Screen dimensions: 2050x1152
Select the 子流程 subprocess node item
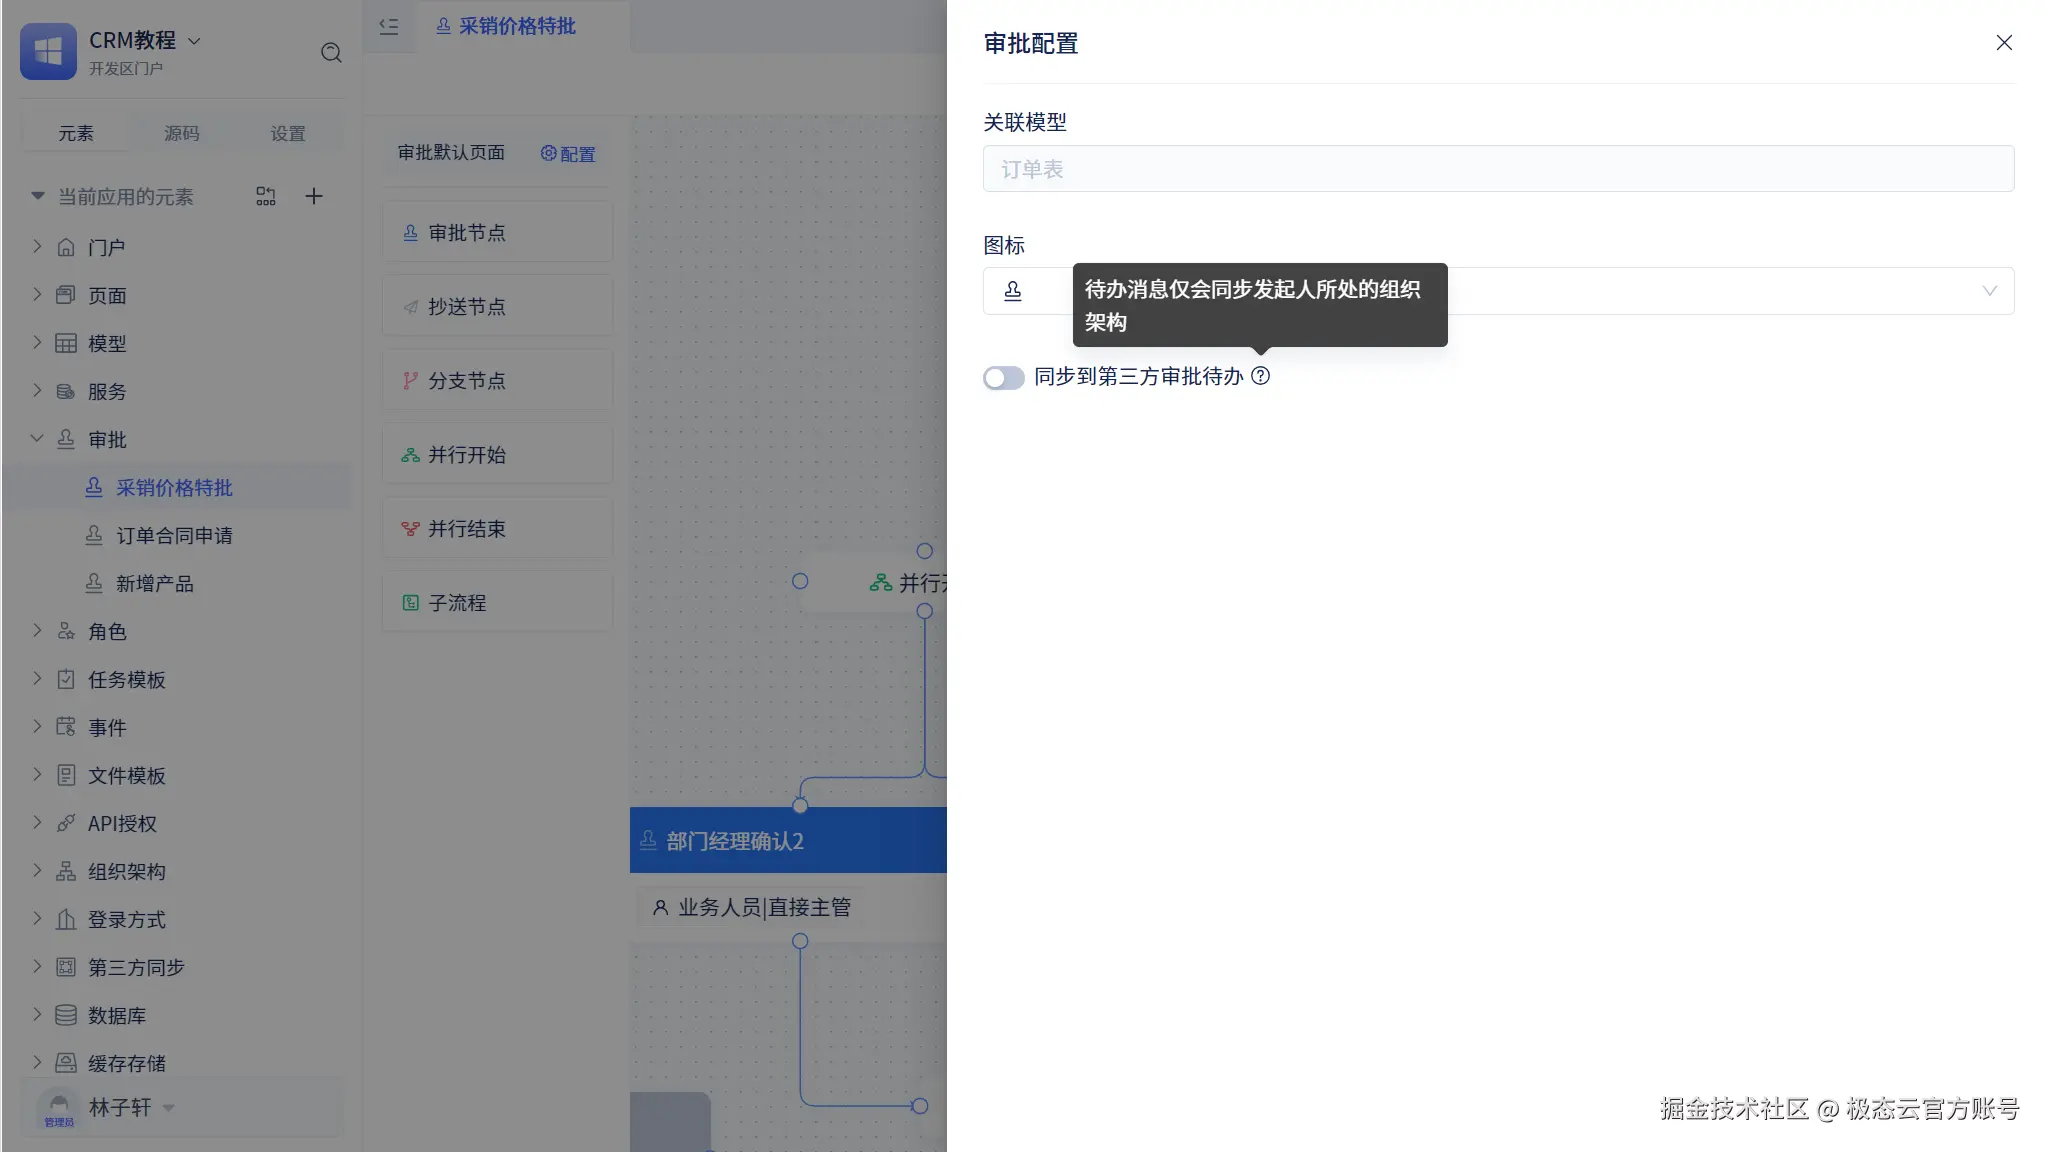coord(497,603)
